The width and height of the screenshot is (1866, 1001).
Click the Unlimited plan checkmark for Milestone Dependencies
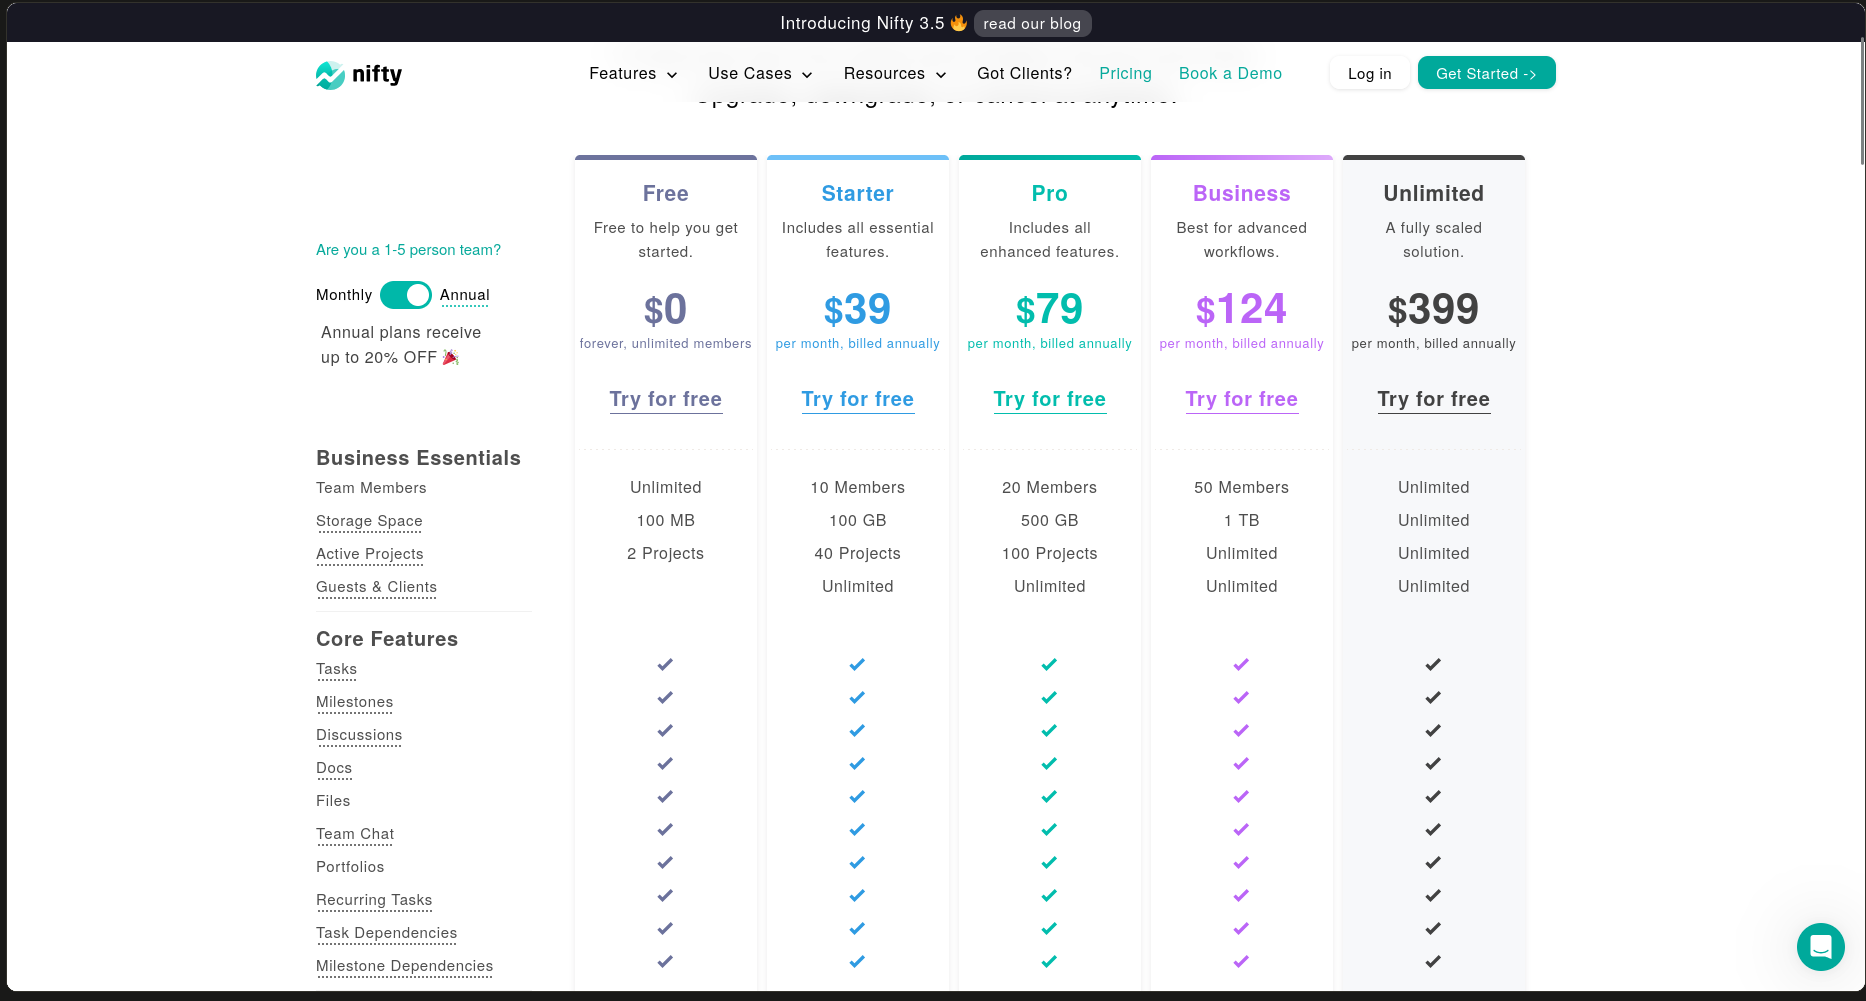pyautogui.click(x=1433, y=961)
